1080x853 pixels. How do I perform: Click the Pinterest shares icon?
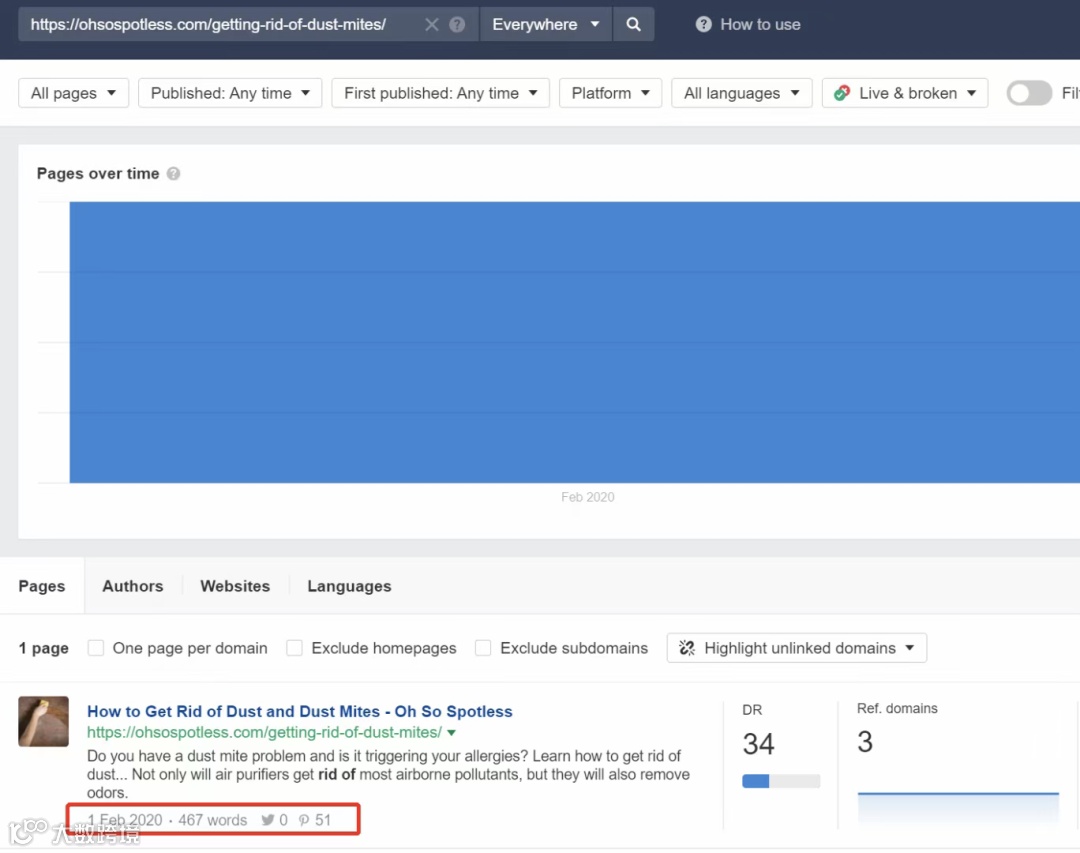point(304,820)
